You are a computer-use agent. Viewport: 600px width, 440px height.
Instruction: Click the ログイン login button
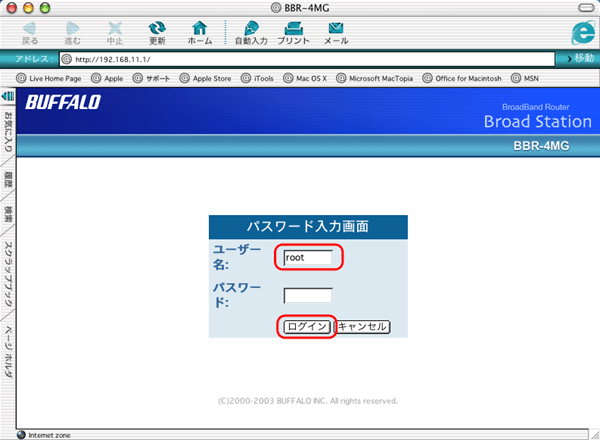coord(307,326)
